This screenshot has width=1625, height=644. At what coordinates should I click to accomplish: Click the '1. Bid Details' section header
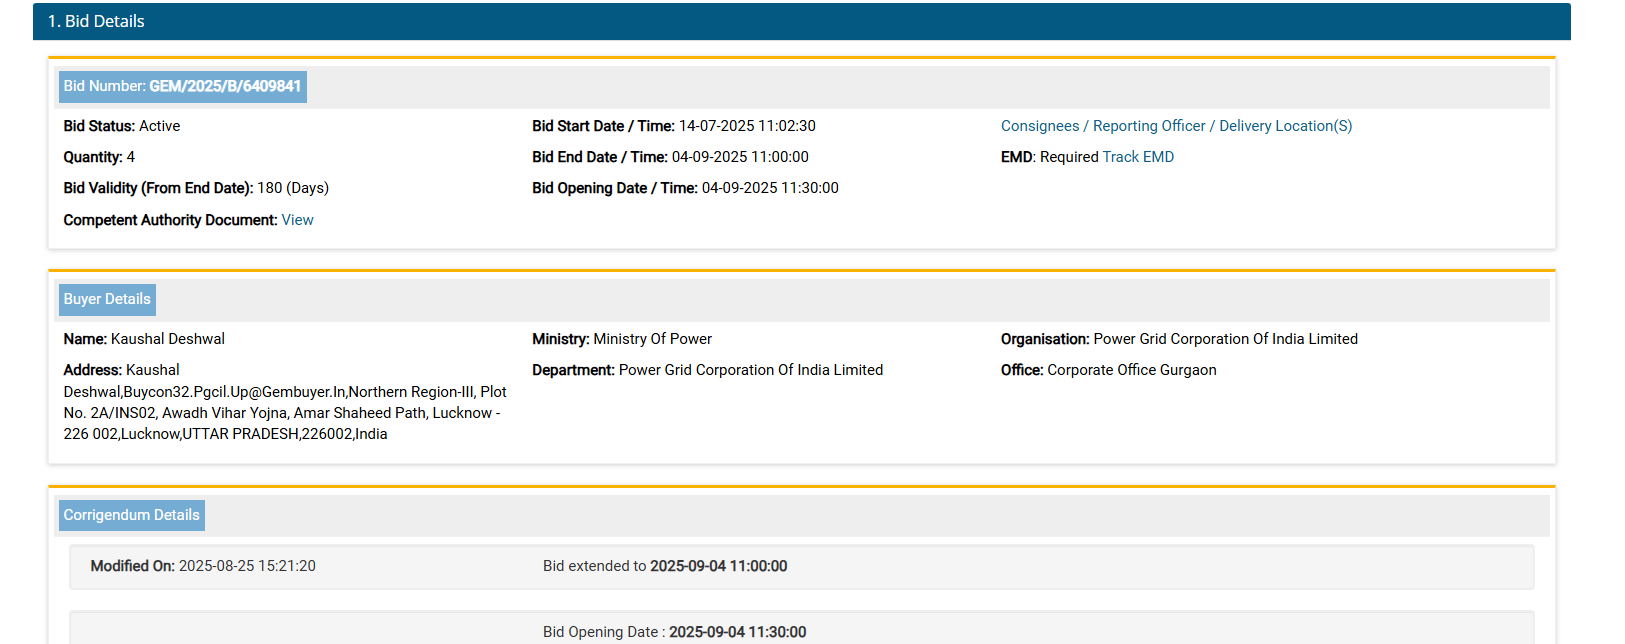[x=96, y=21]
